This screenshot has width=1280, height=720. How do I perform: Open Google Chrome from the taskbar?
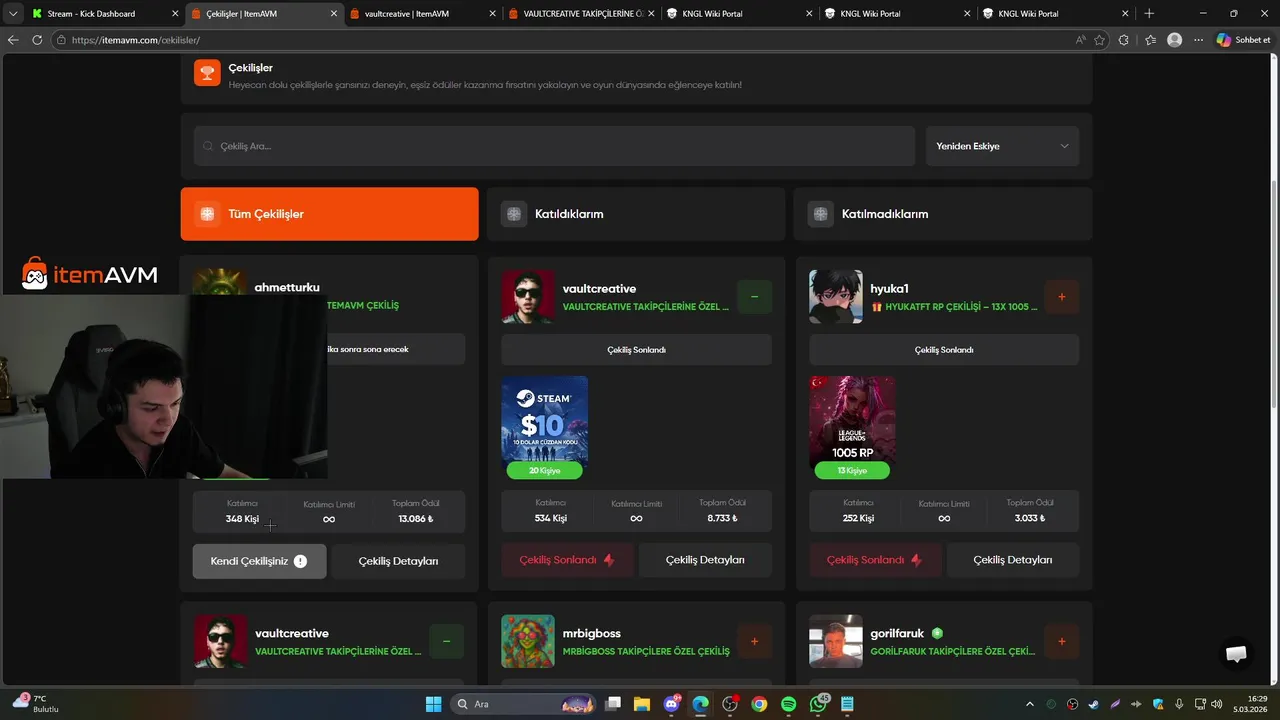tap(760, 704)
